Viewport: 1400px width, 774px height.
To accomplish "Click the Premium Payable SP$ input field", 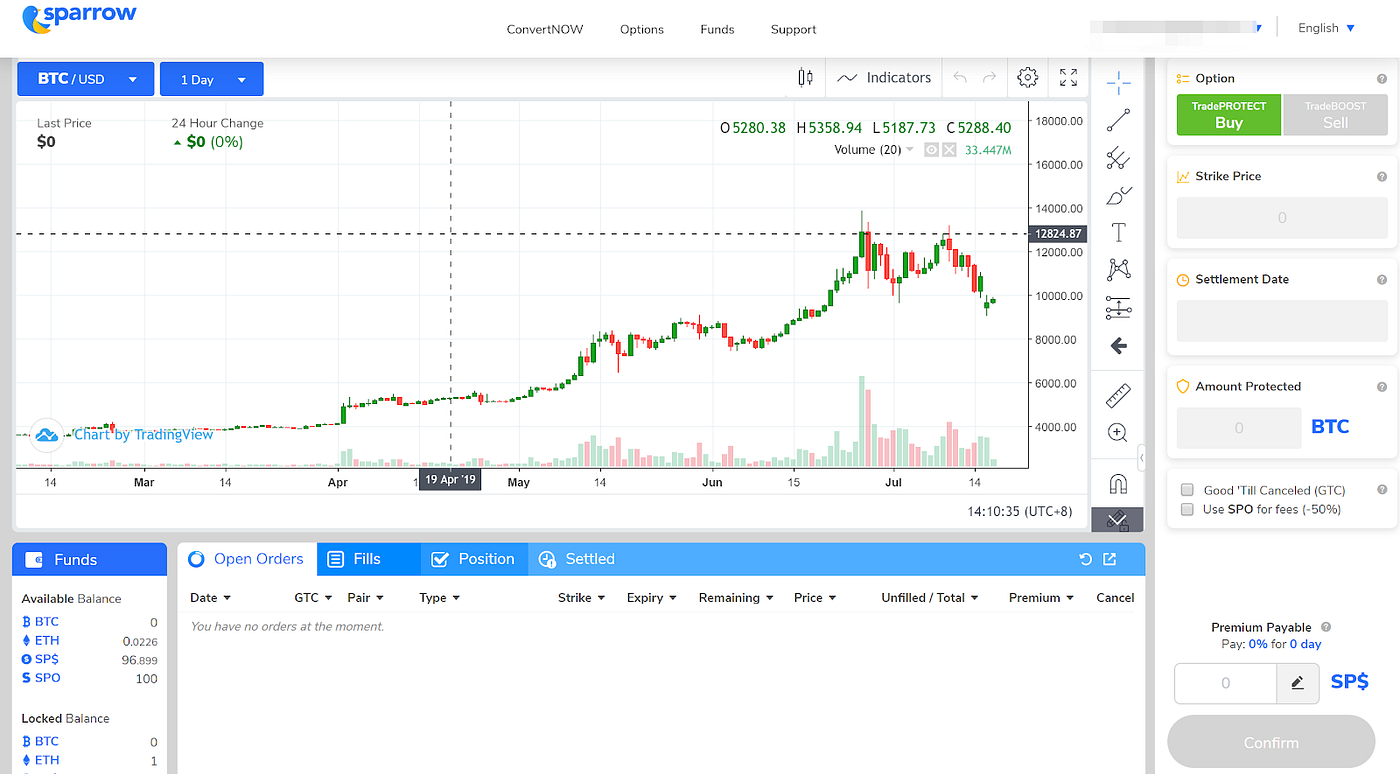I will 1226,683.
